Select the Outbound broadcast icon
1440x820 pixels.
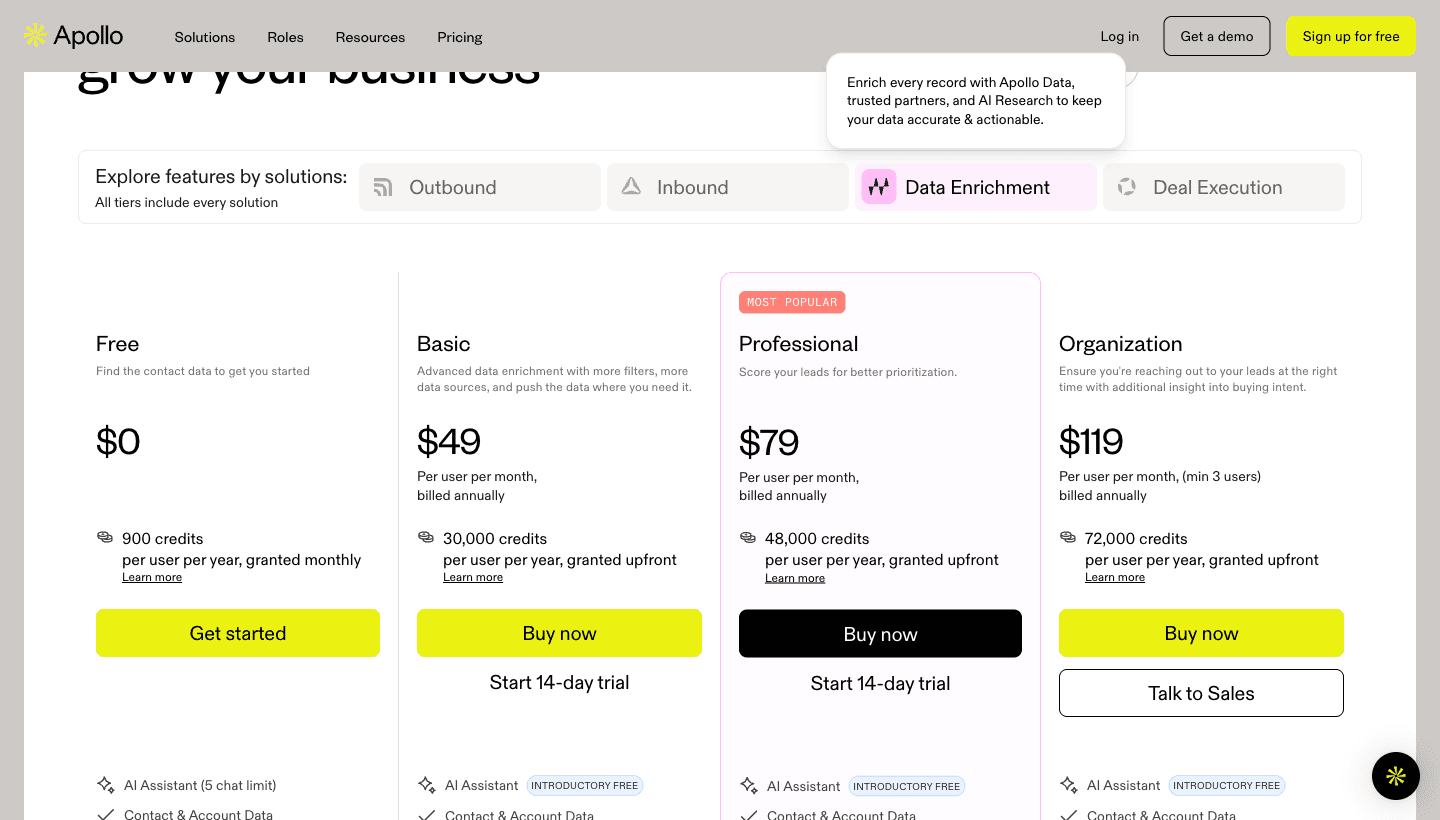click(383, 187)
